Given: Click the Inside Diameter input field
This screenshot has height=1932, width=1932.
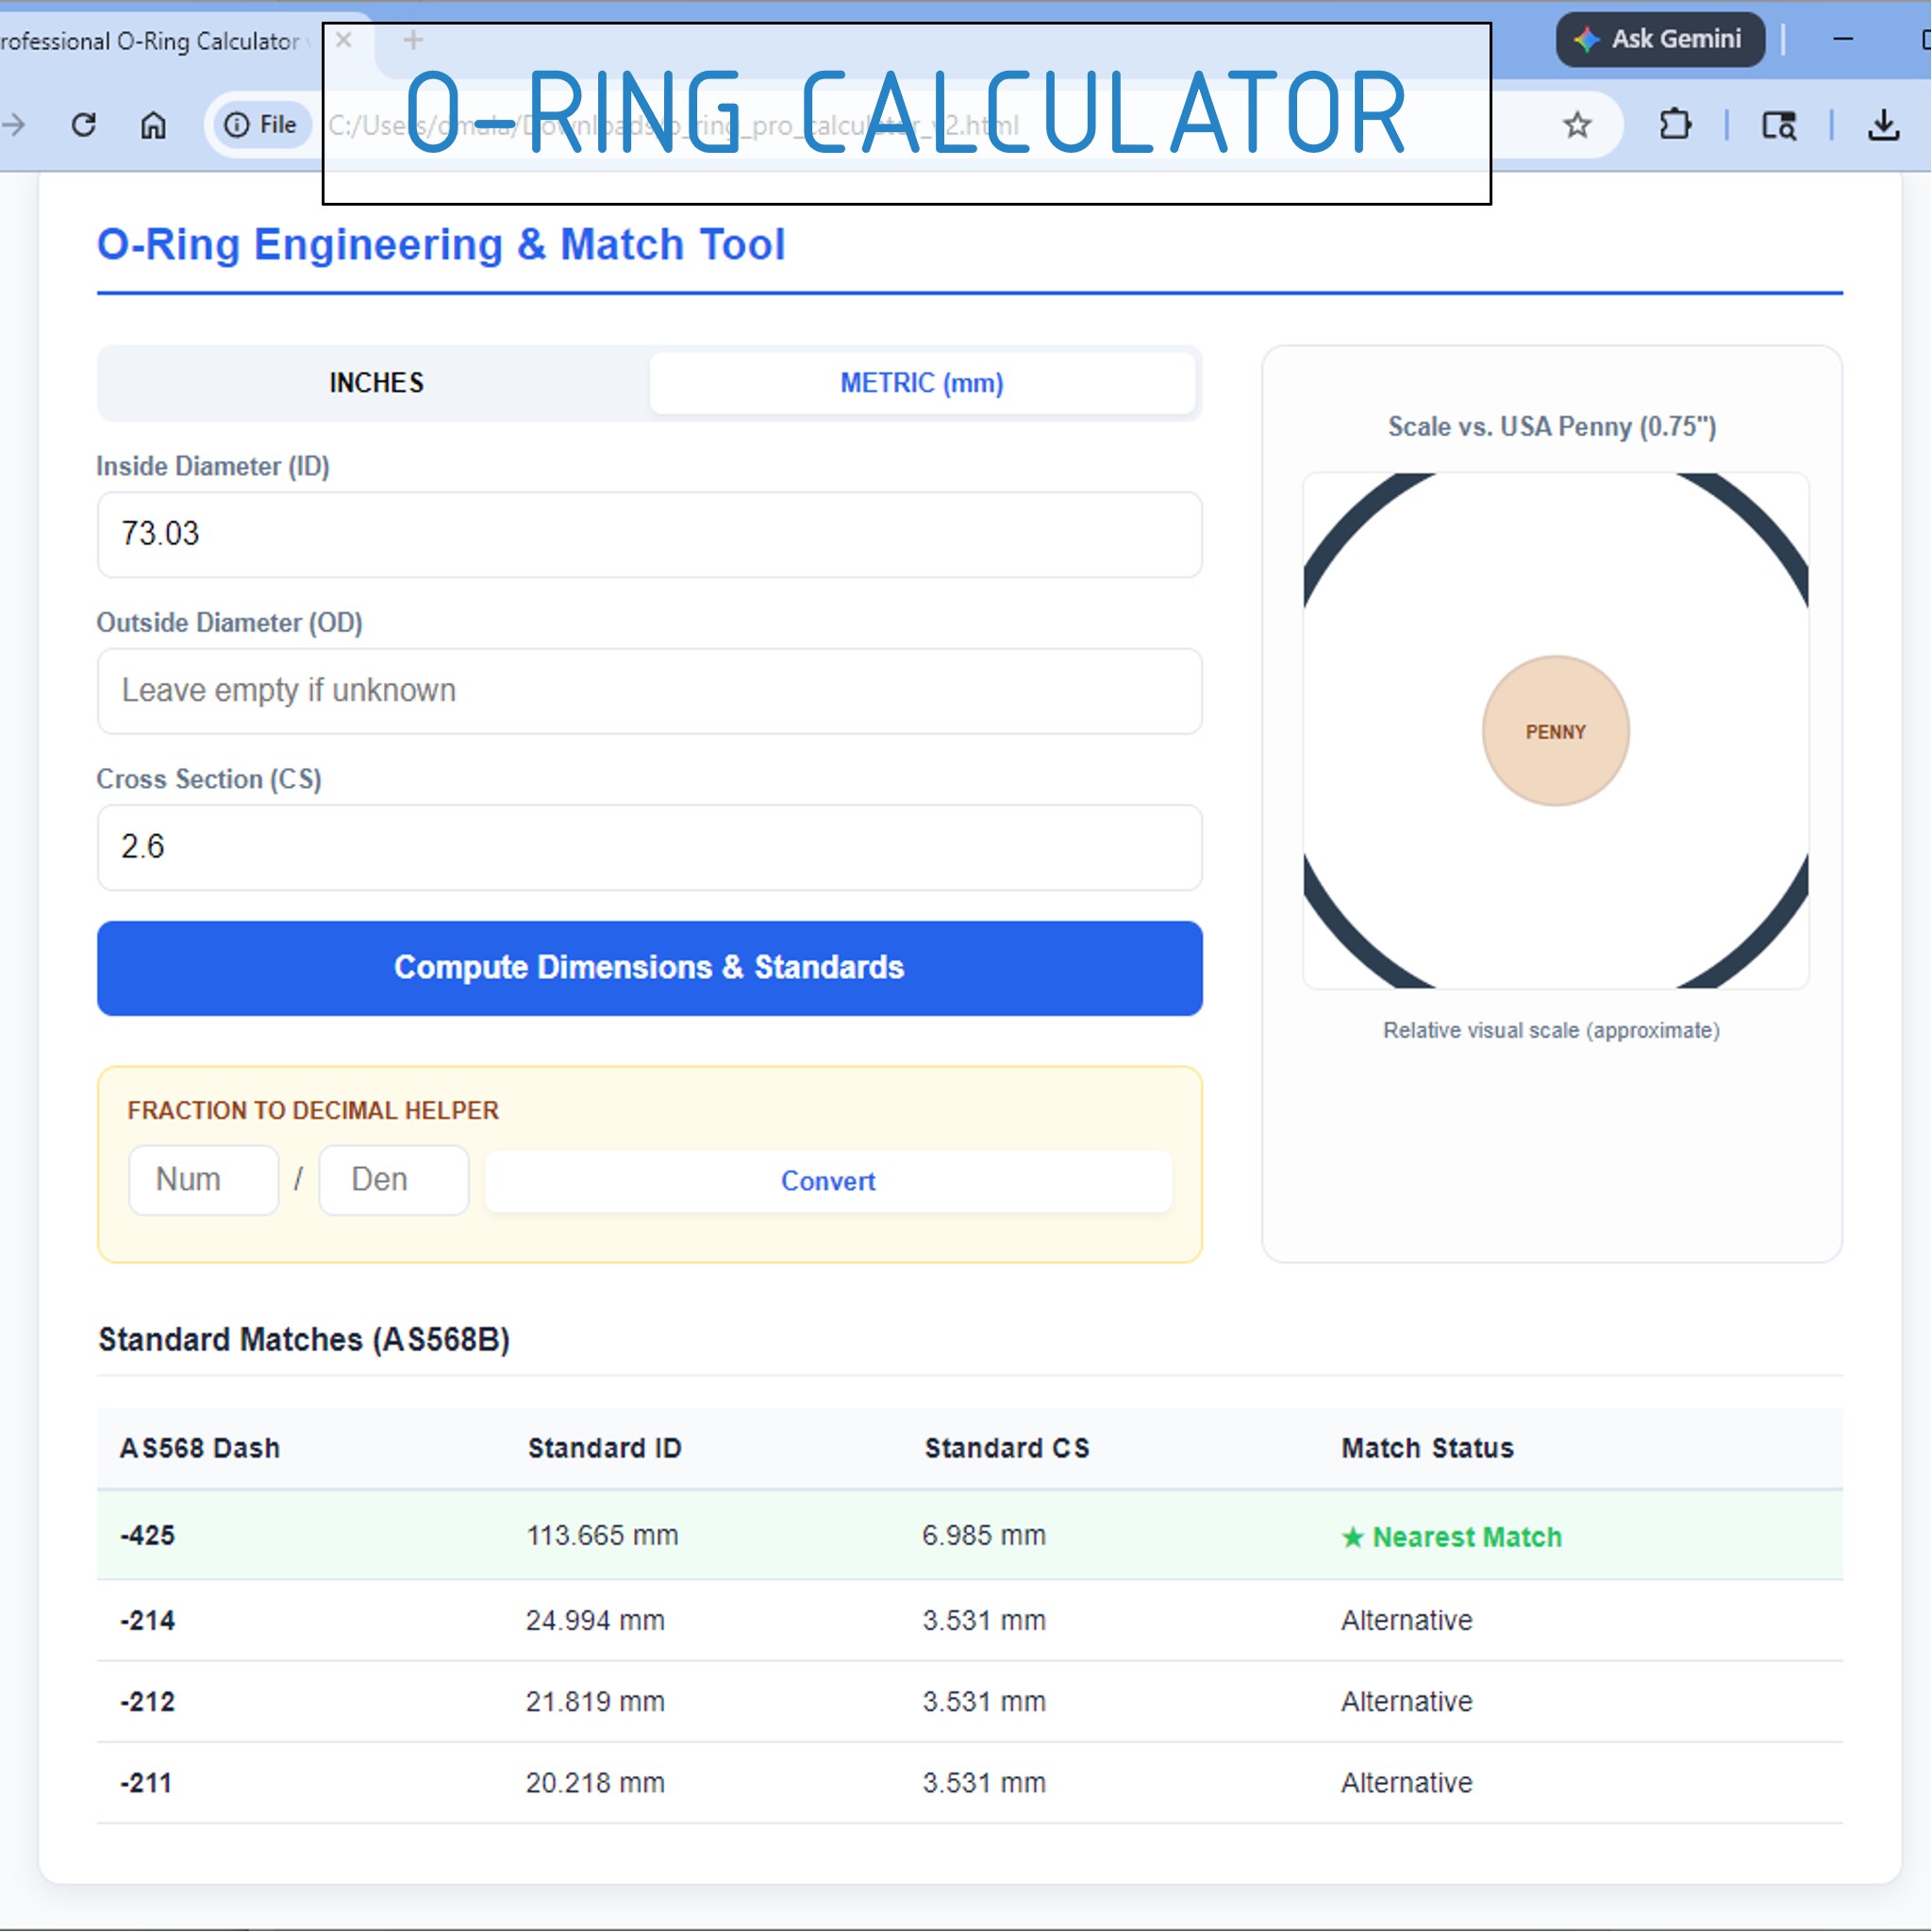Looking at the screenshot, I should (x=649, y=534).
